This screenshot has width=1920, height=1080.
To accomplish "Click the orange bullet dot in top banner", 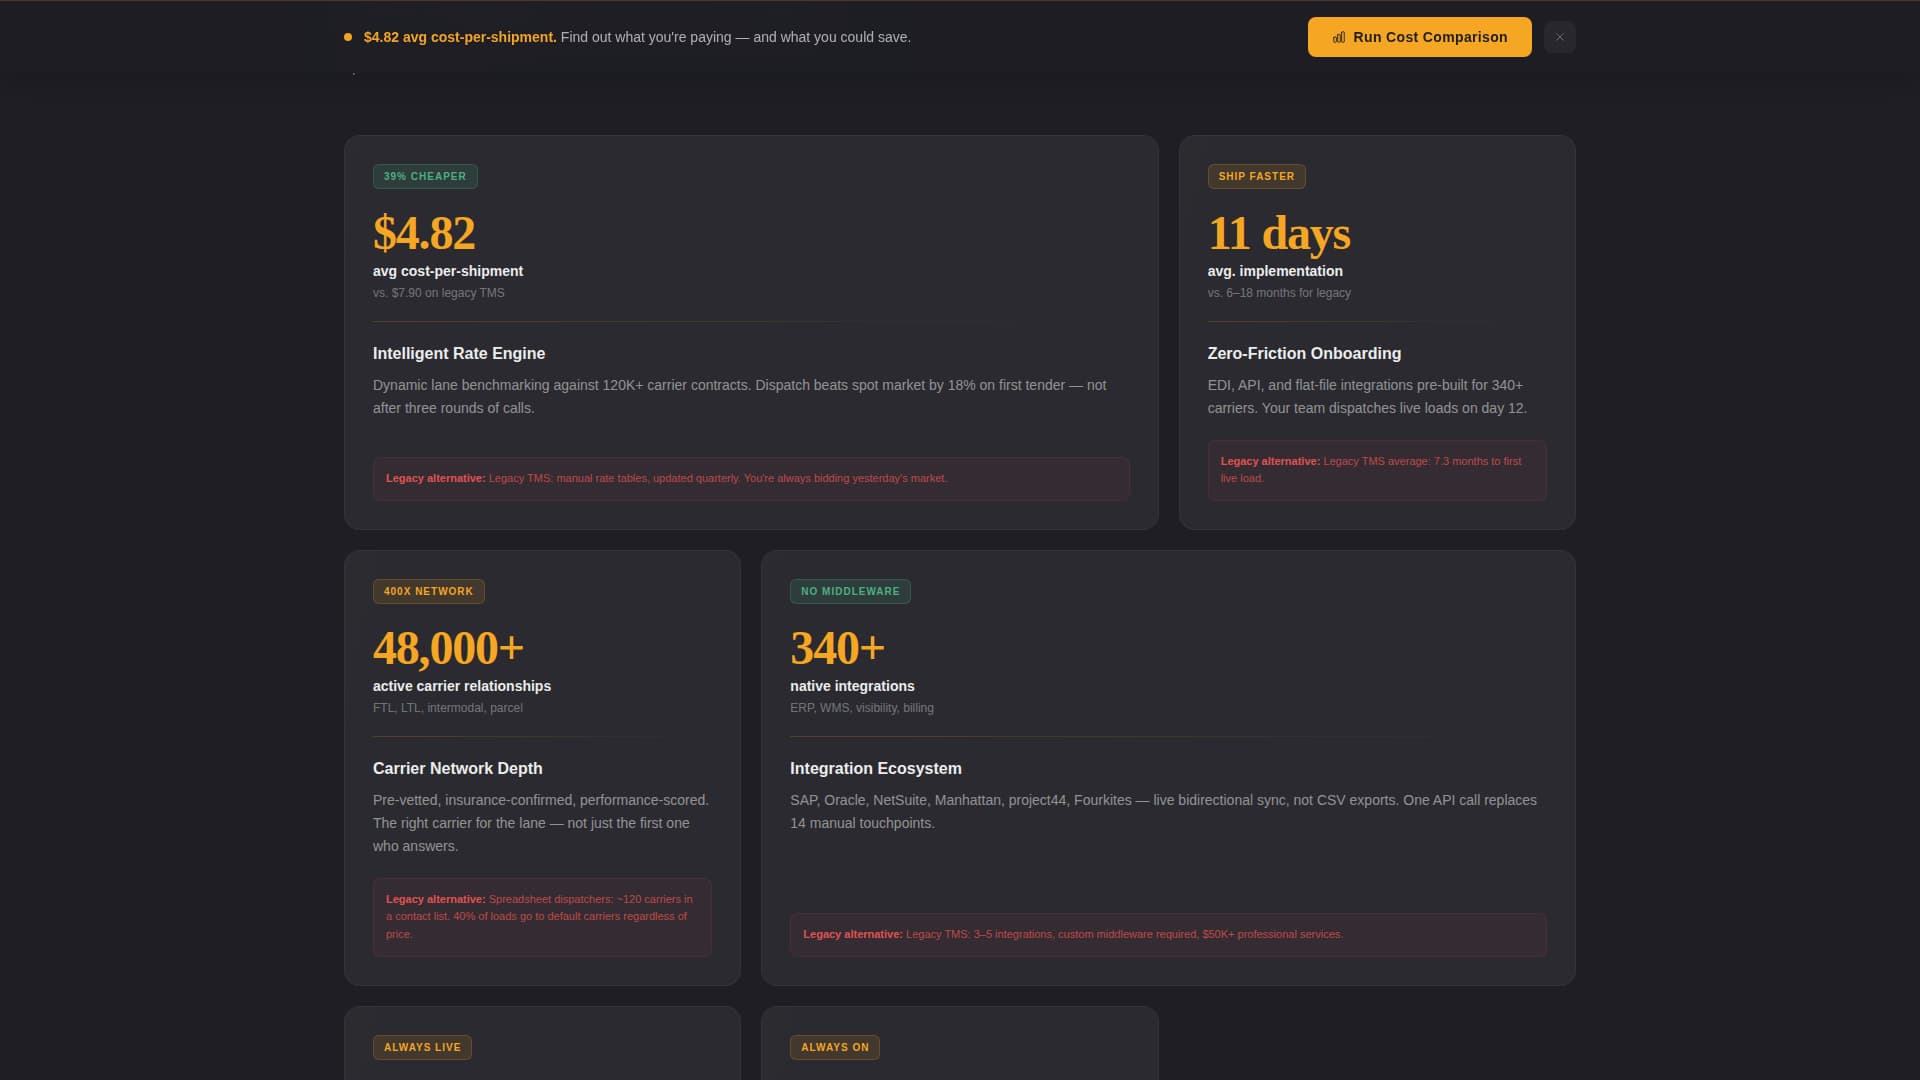I will tap(348, 37).
